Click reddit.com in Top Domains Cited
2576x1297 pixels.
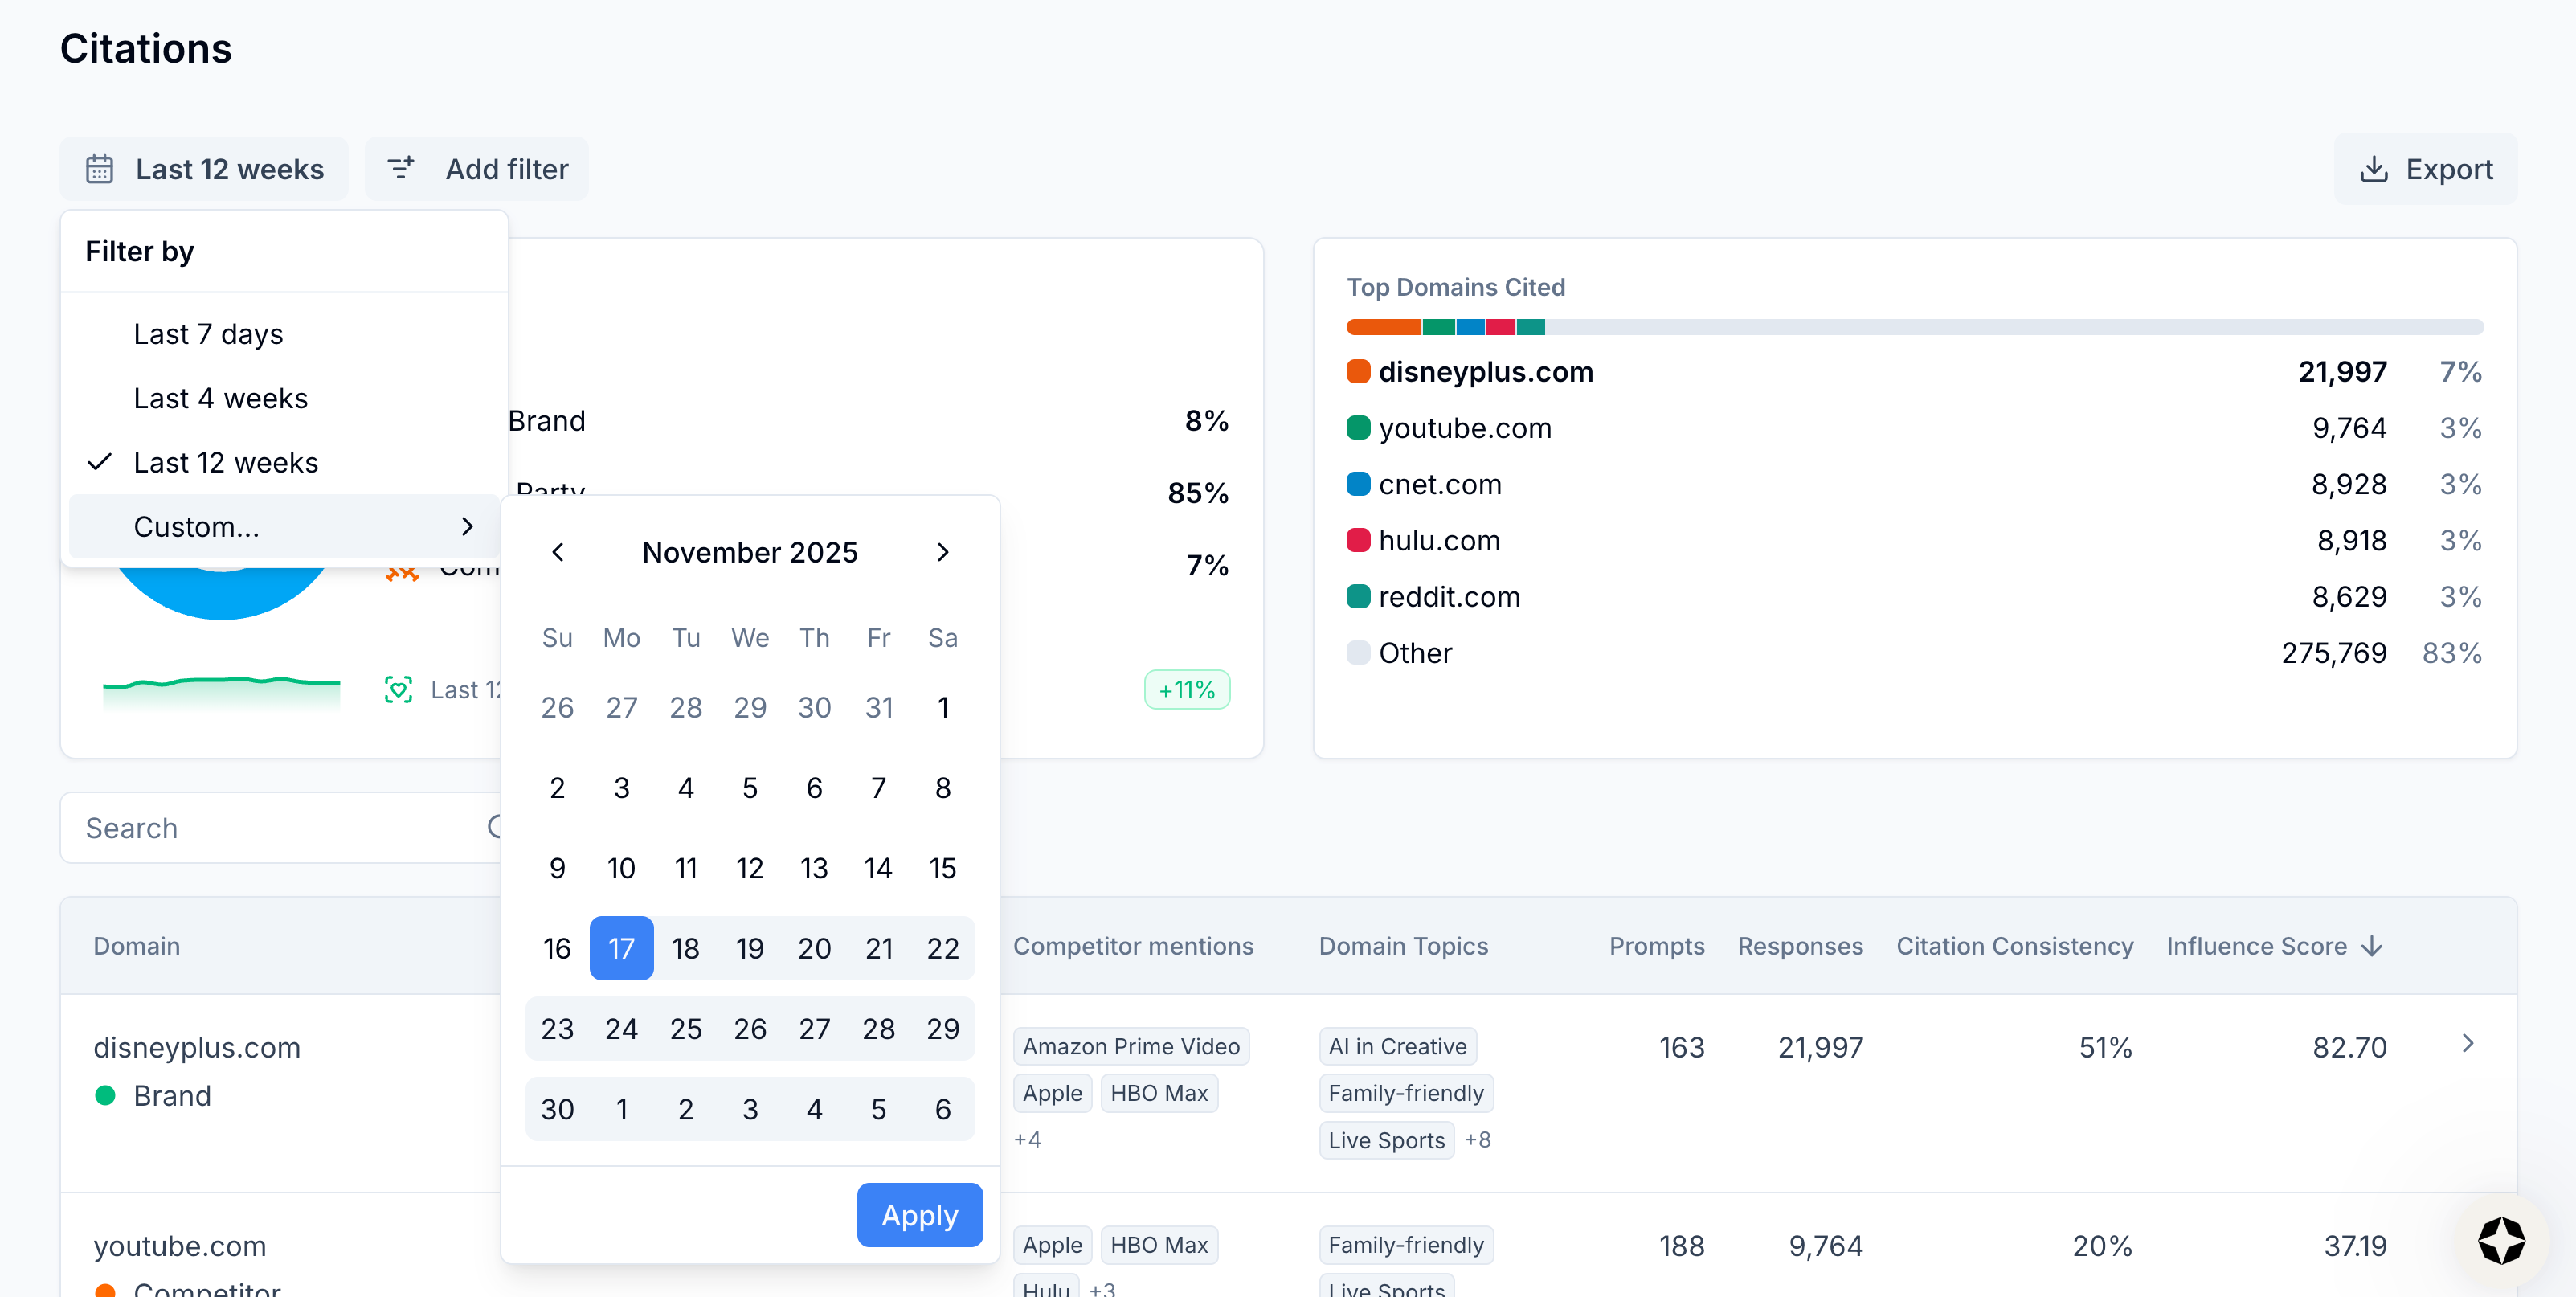tap(1449, 597)
